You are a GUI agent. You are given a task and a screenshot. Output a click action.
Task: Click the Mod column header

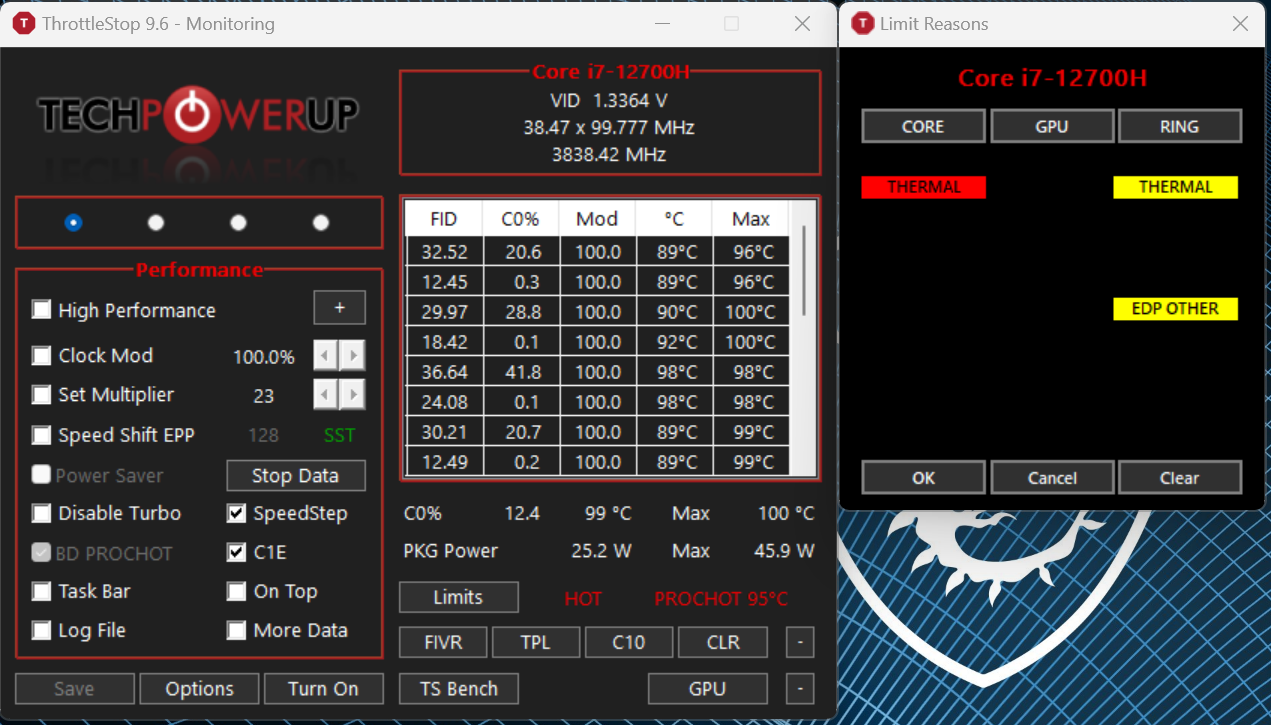pyautogui.click(x=597, y=219)
